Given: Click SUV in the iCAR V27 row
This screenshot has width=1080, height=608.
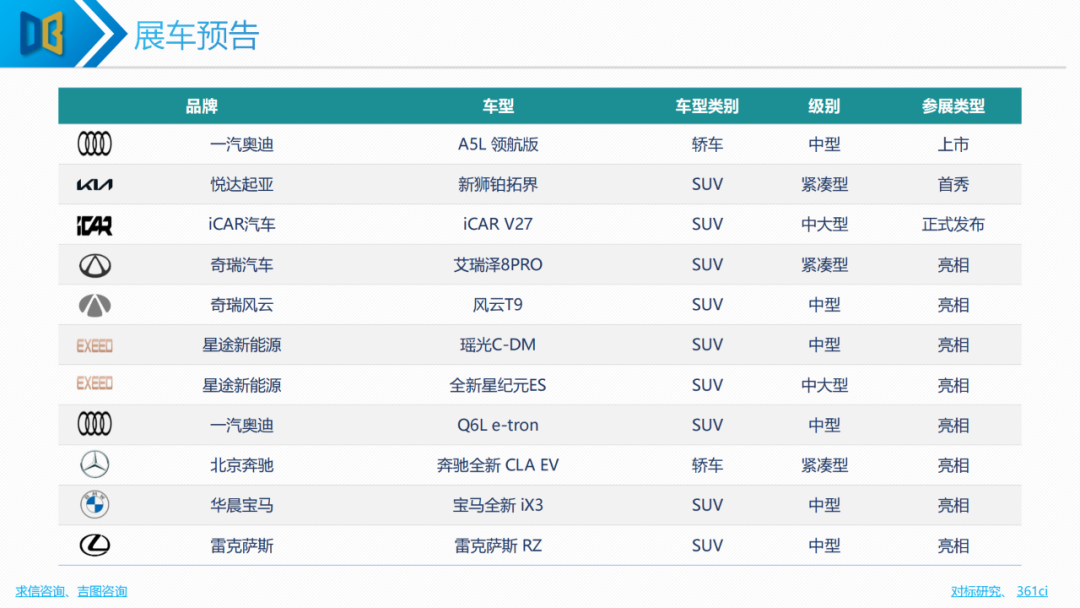Looking at the screenshot, I should tap(707, 224).
